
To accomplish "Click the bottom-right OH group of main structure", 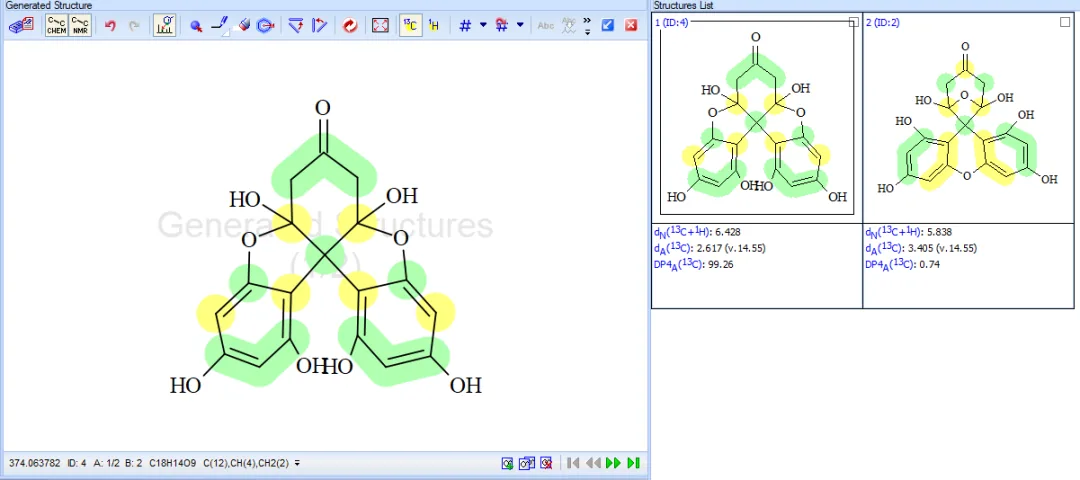I will pos(466,385).
